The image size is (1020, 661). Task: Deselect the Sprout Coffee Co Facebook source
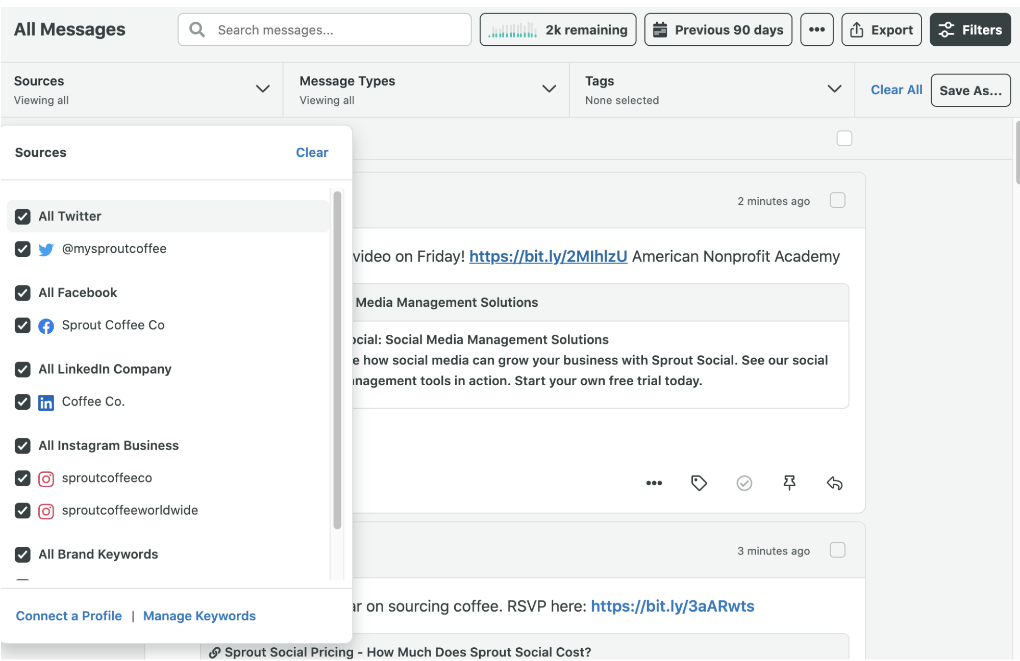pos(22,325)
